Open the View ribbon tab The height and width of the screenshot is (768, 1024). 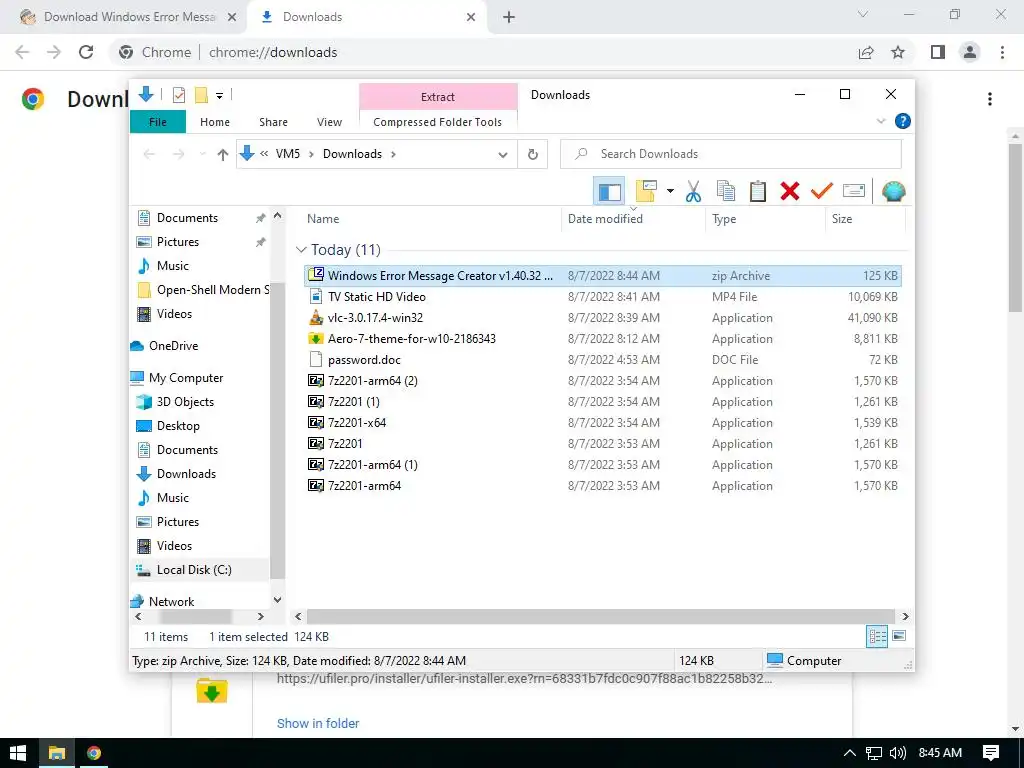click(329, 122)
